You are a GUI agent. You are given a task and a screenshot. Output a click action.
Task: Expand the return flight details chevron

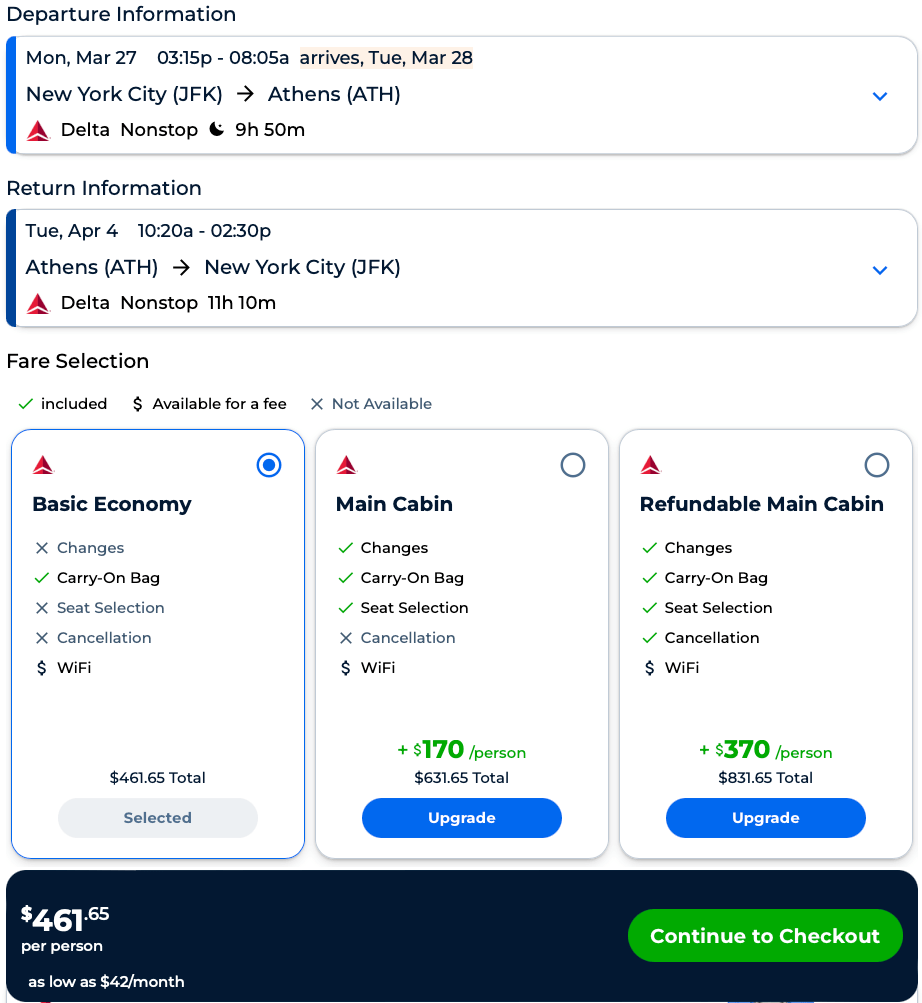[x=880, y=270]
